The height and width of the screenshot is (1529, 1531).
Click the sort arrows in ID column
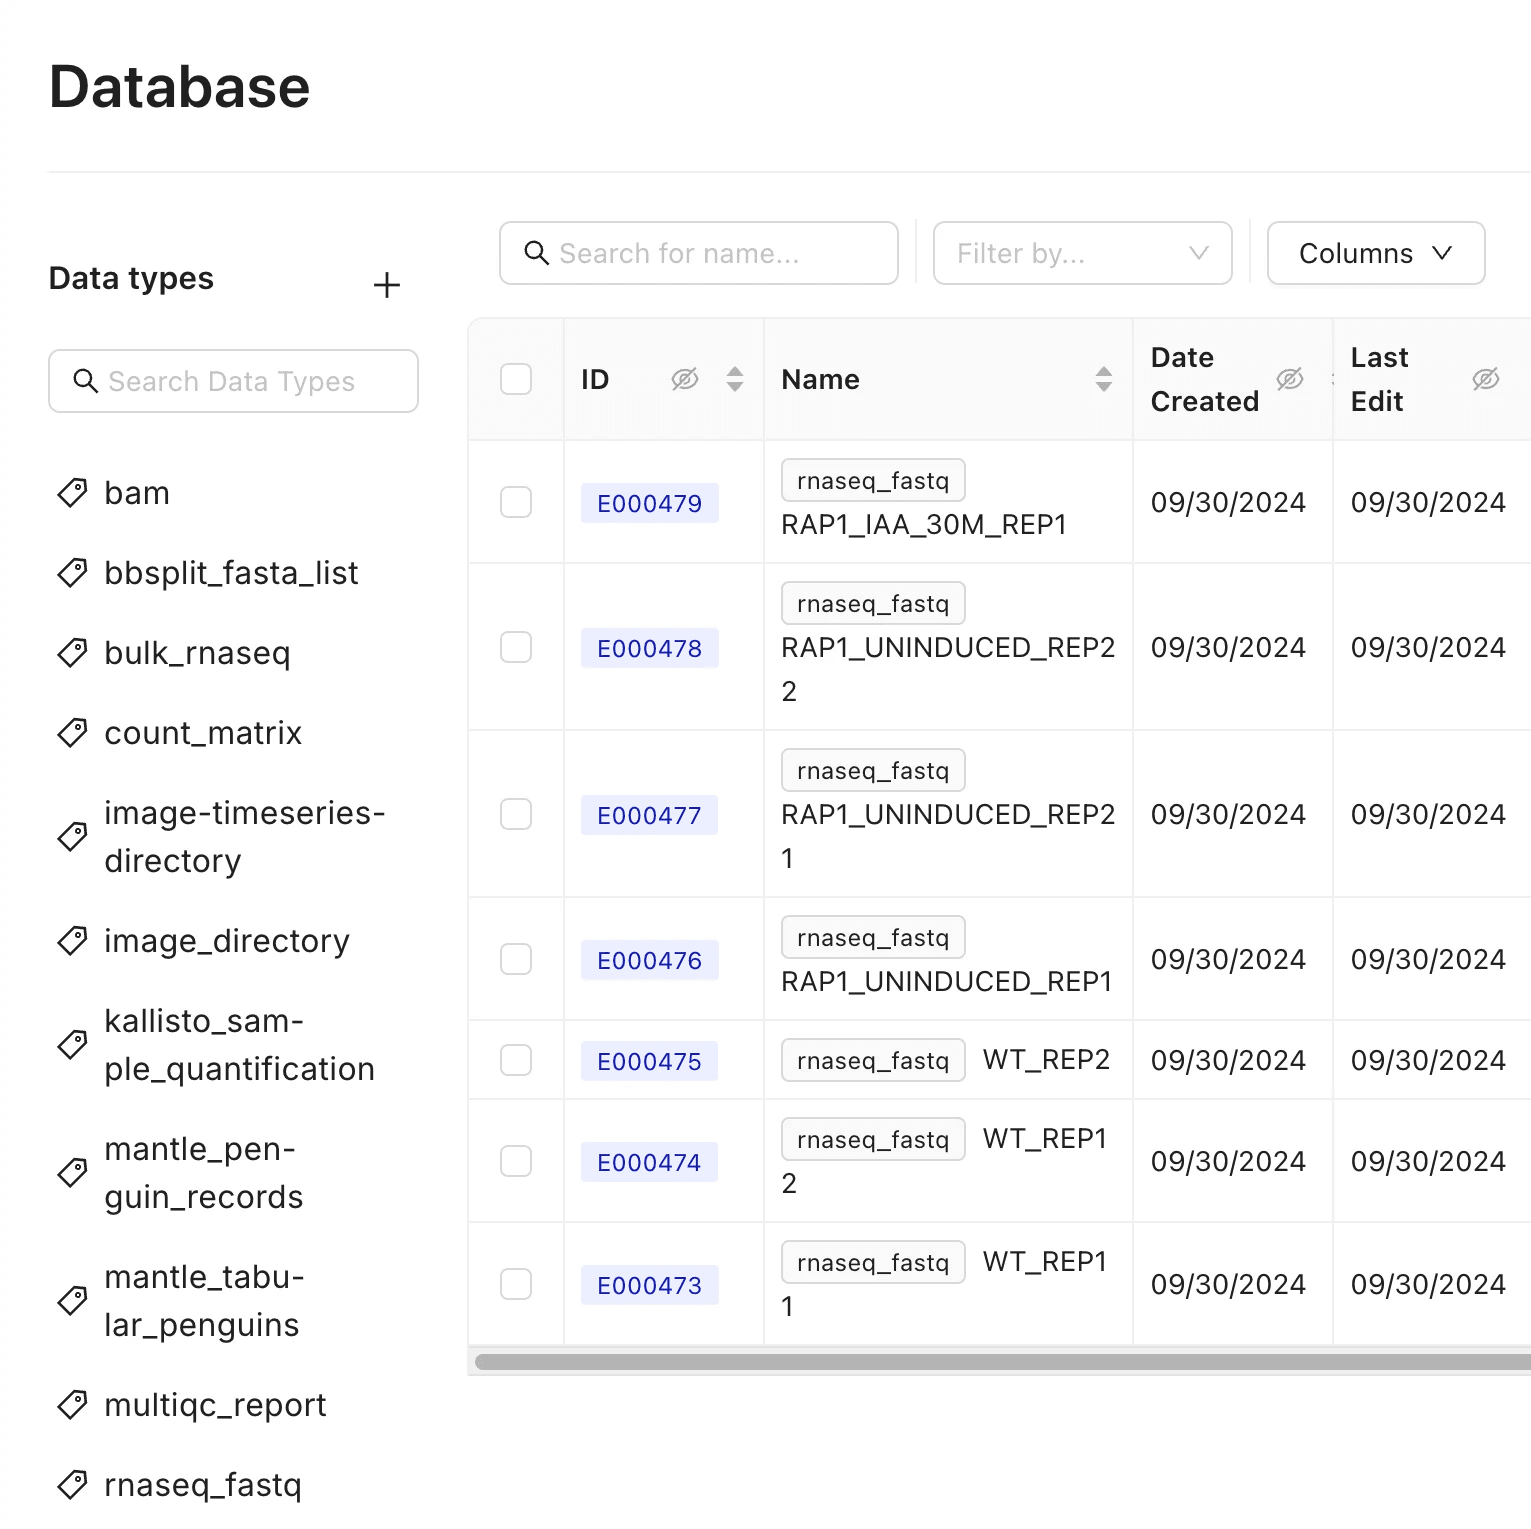pyautogui.click(x=735, y=379)
